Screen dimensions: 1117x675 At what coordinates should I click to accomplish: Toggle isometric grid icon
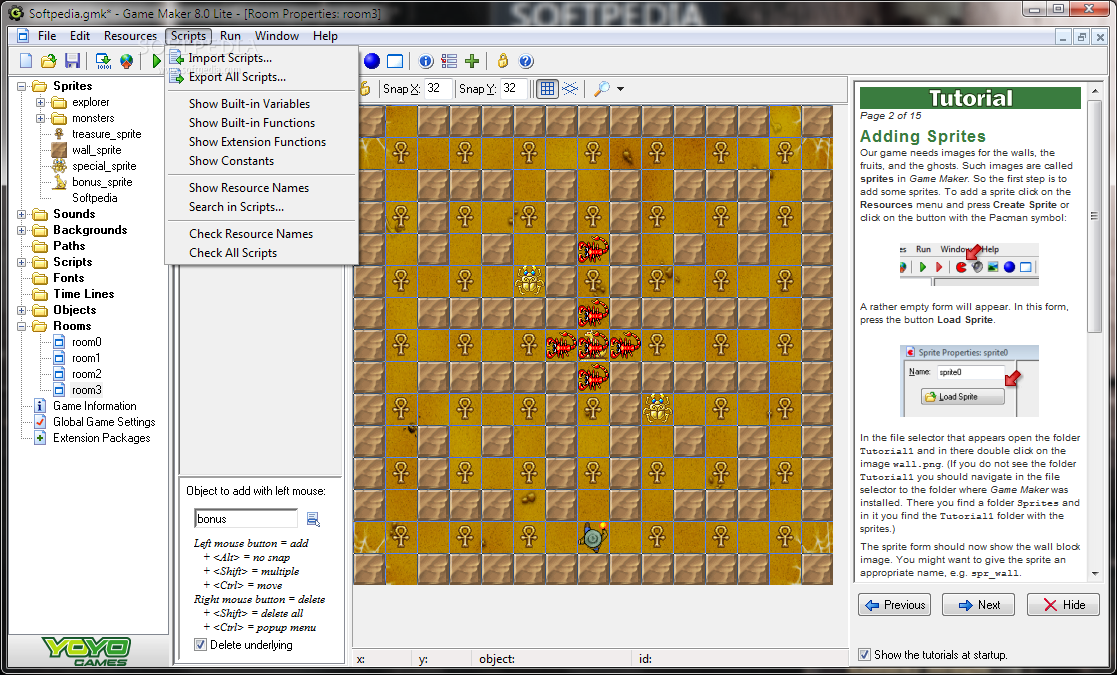570,88
